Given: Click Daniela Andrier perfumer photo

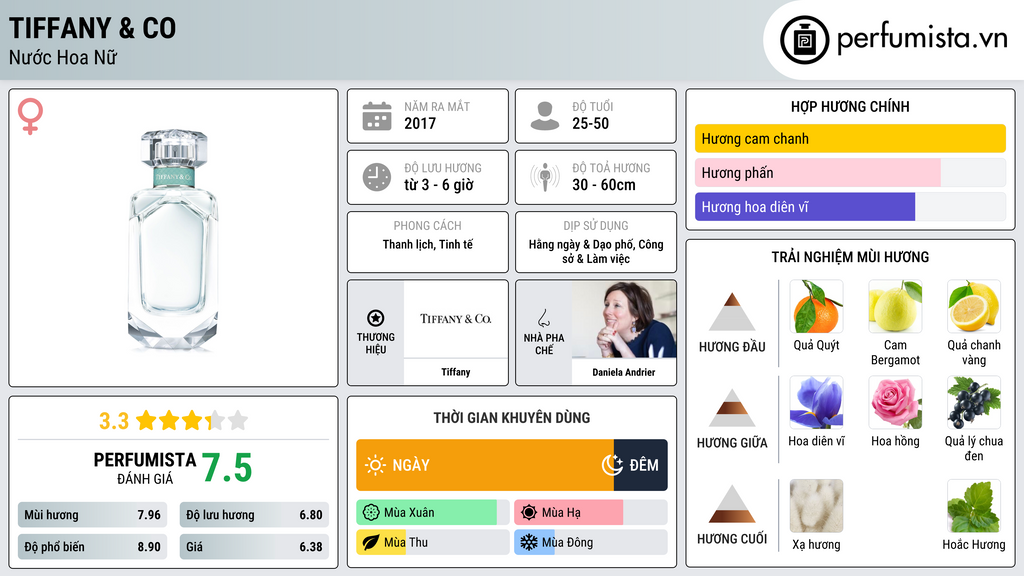Looking at the screenshot, I should (624, 320).
